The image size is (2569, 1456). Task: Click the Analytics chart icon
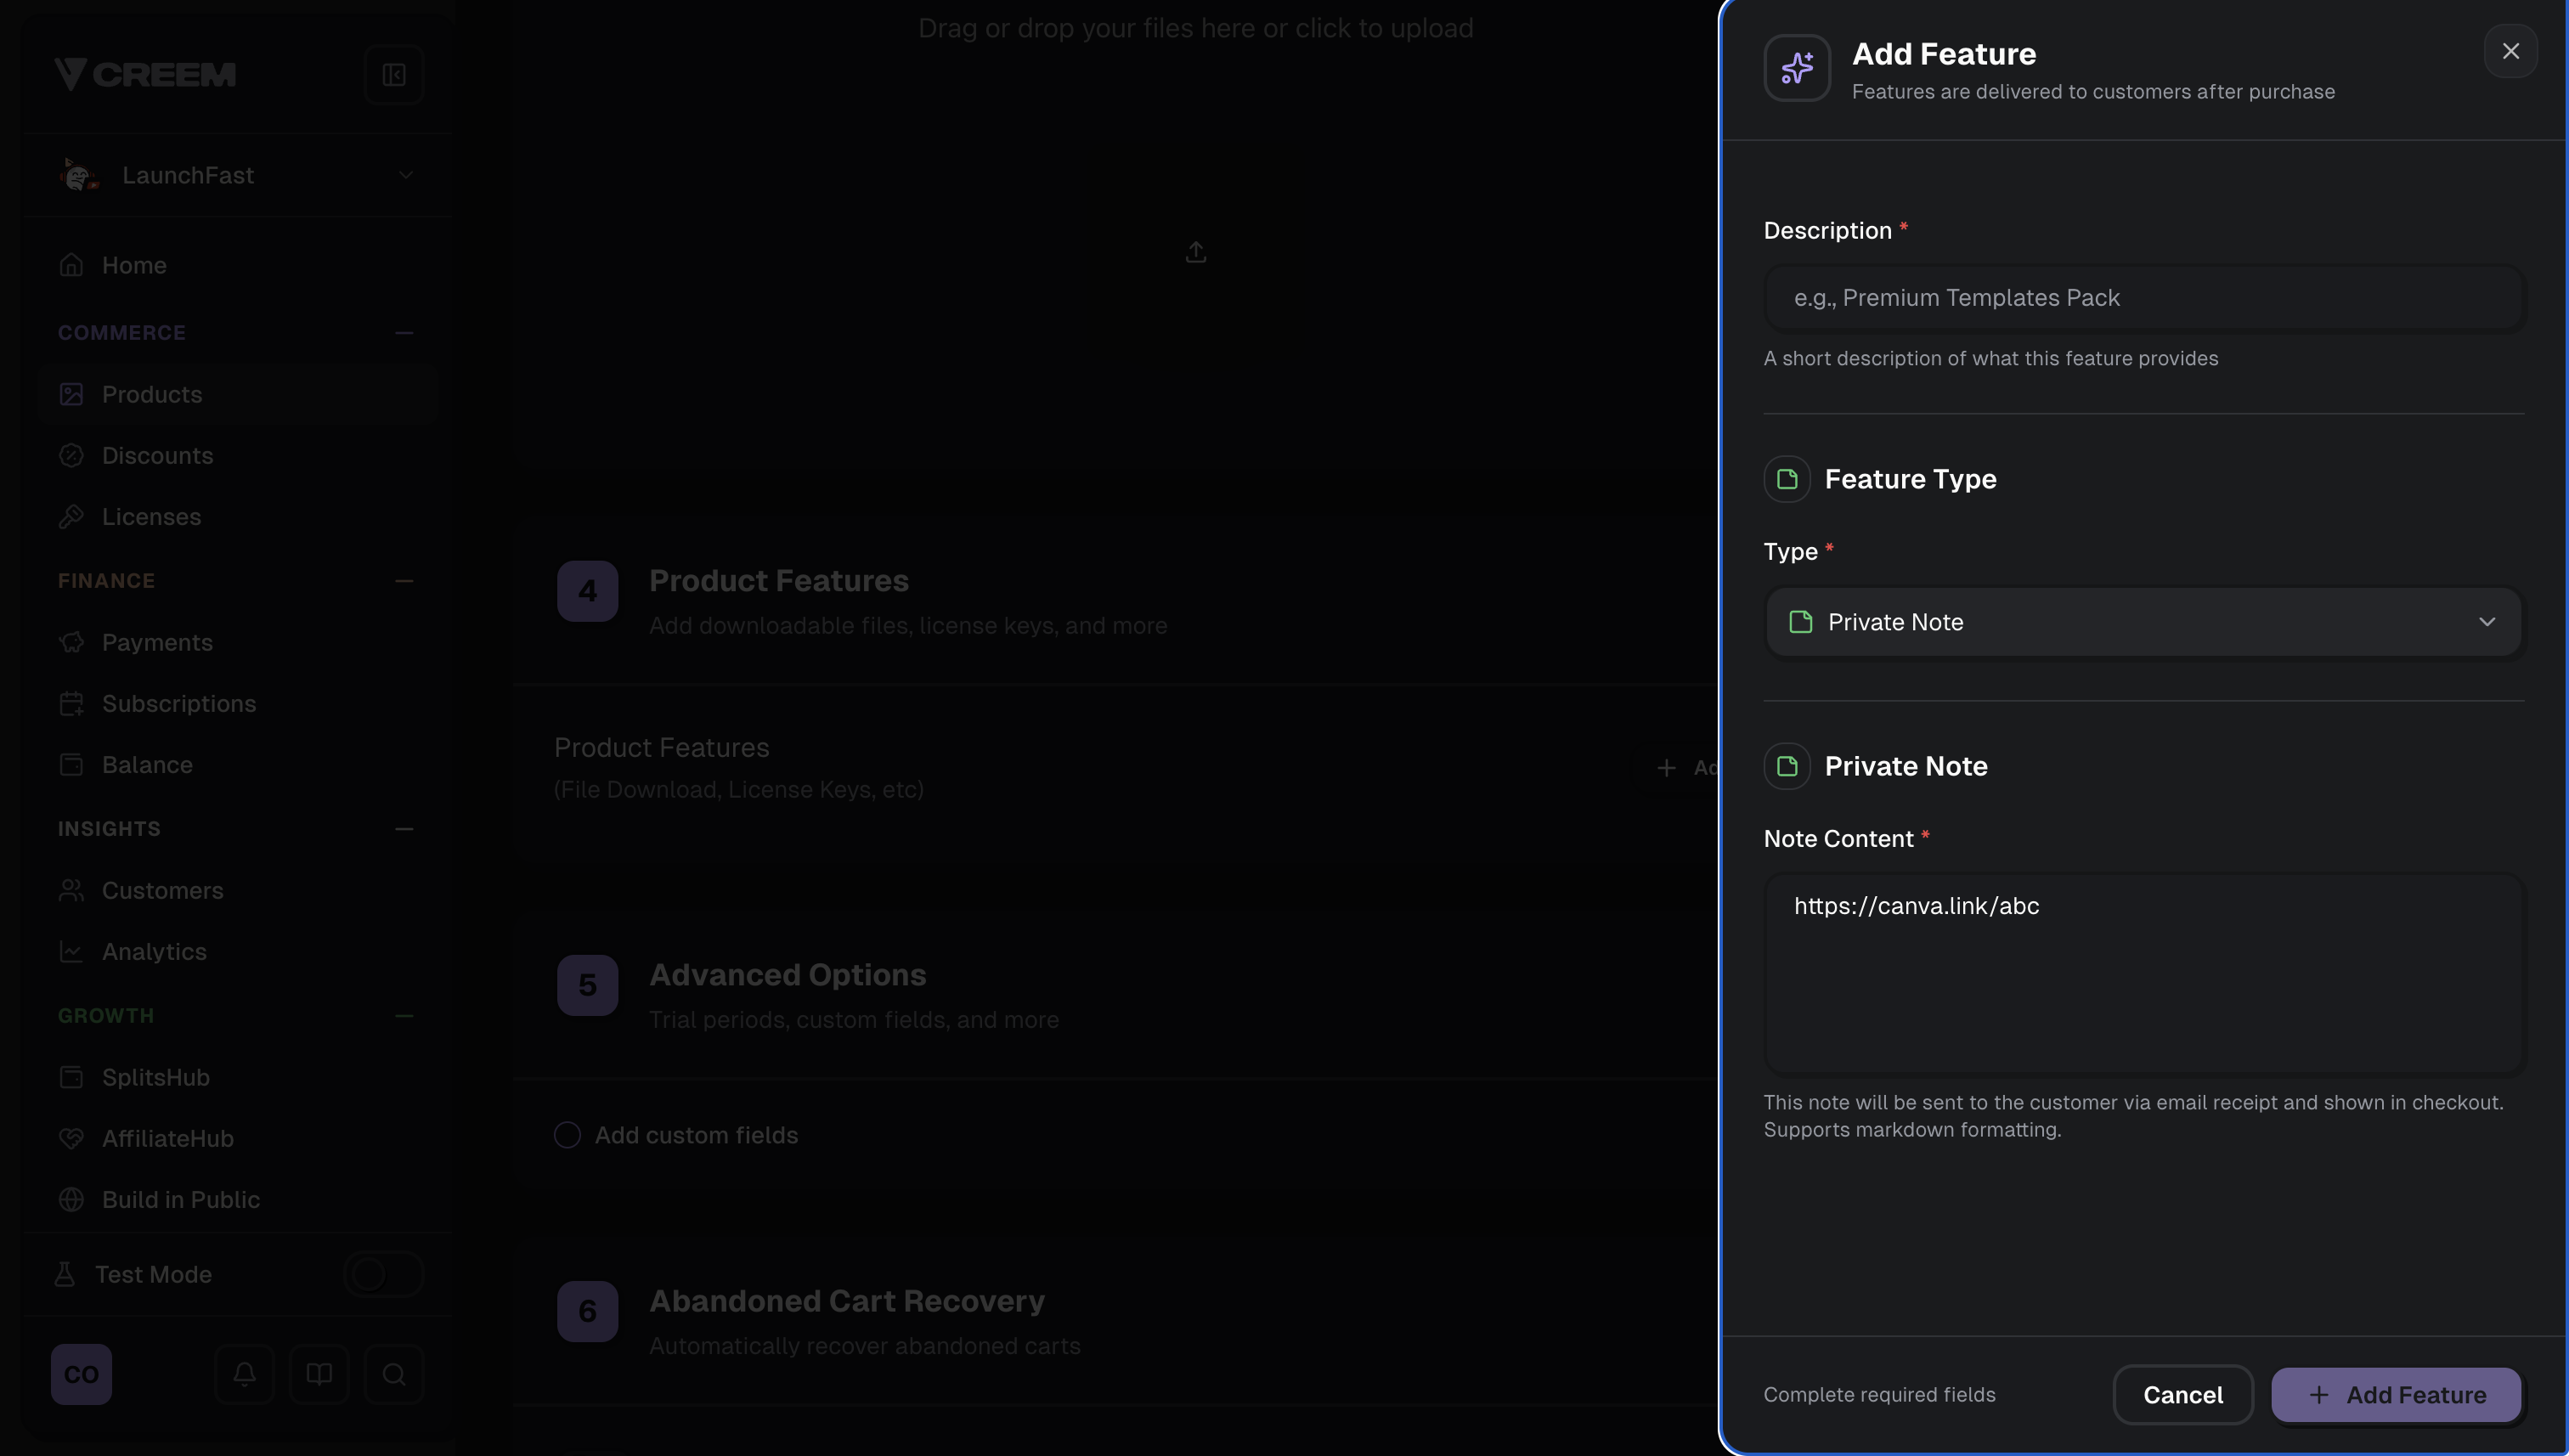point(71,951)
